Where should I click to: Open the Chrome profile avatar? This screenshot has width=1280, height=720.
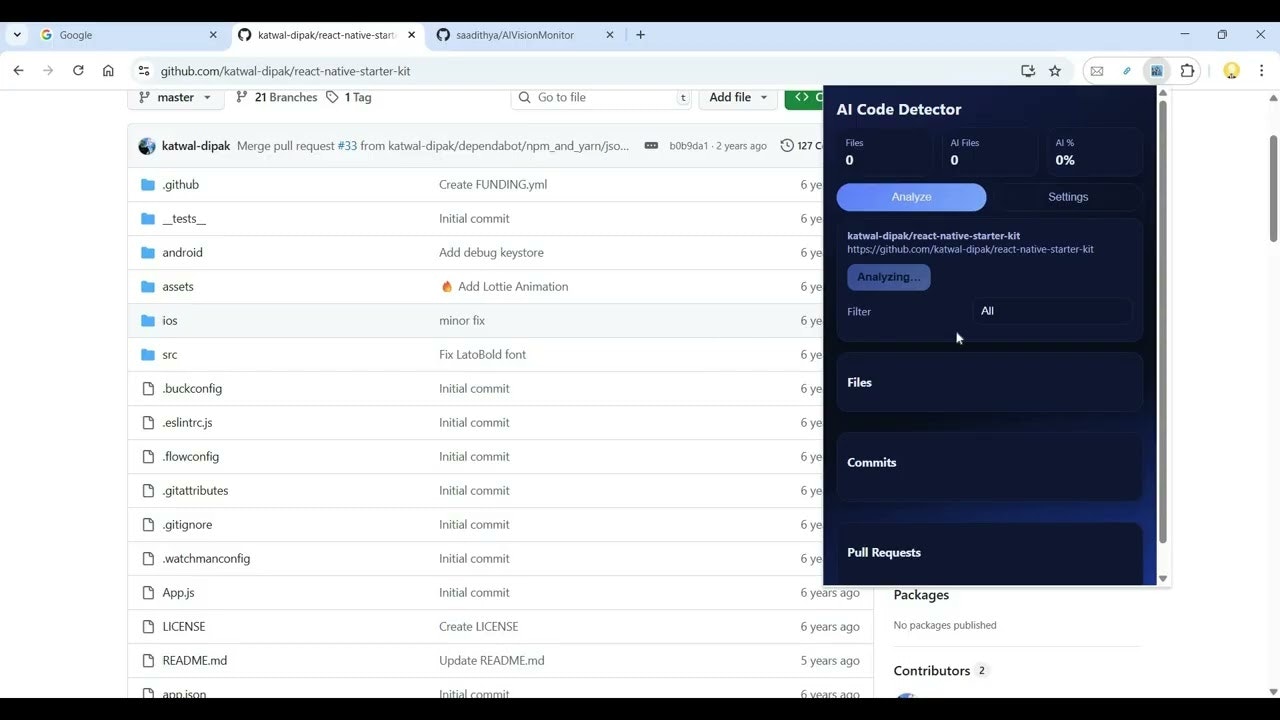point(1231,71)
